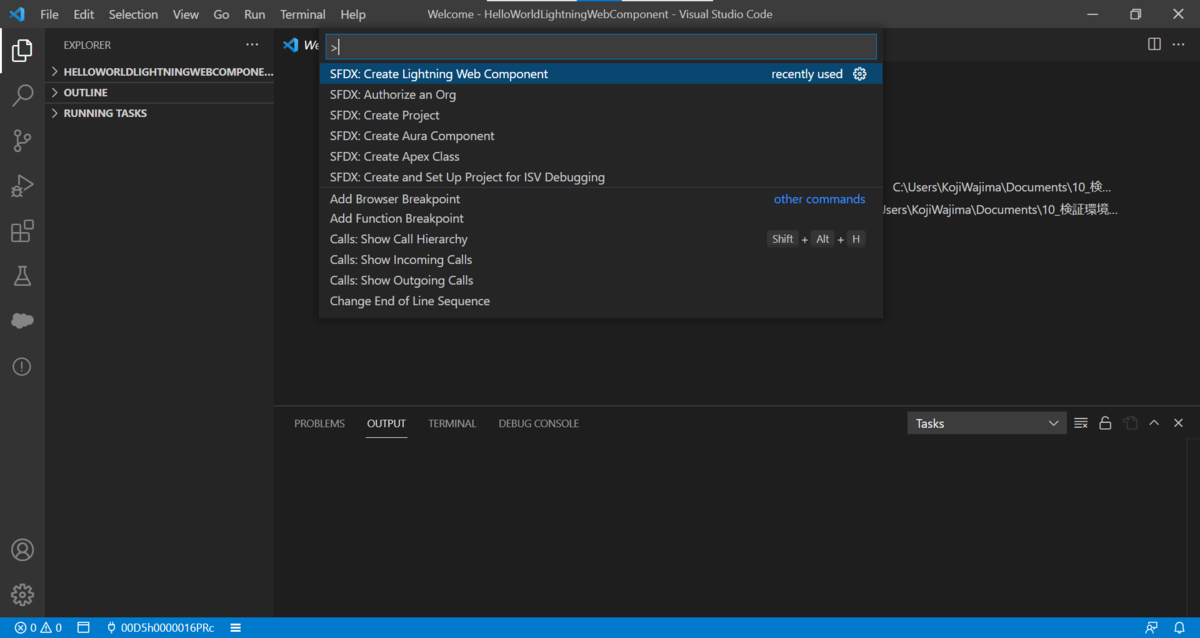The width and height of the screenshot is (1200, 638).
Task: Select SFDX: Create Apex Class
Action: [x=601, y=156]
